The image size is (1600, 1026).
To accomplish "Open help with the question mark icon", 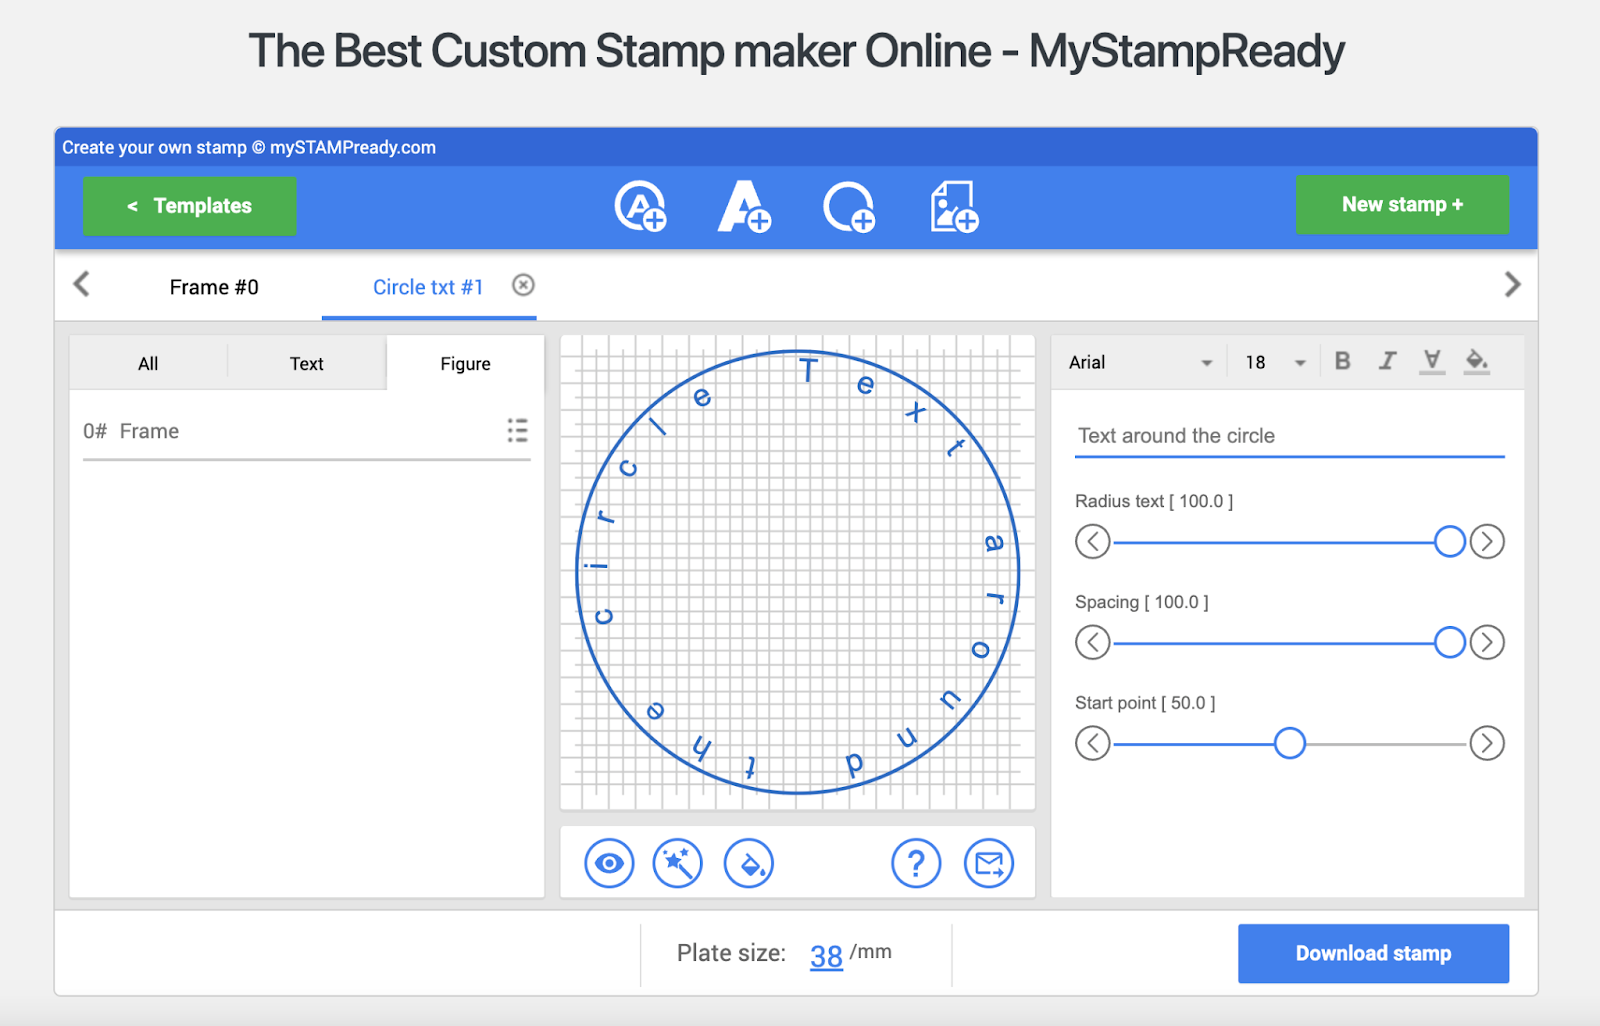I will tap(917, 864).
